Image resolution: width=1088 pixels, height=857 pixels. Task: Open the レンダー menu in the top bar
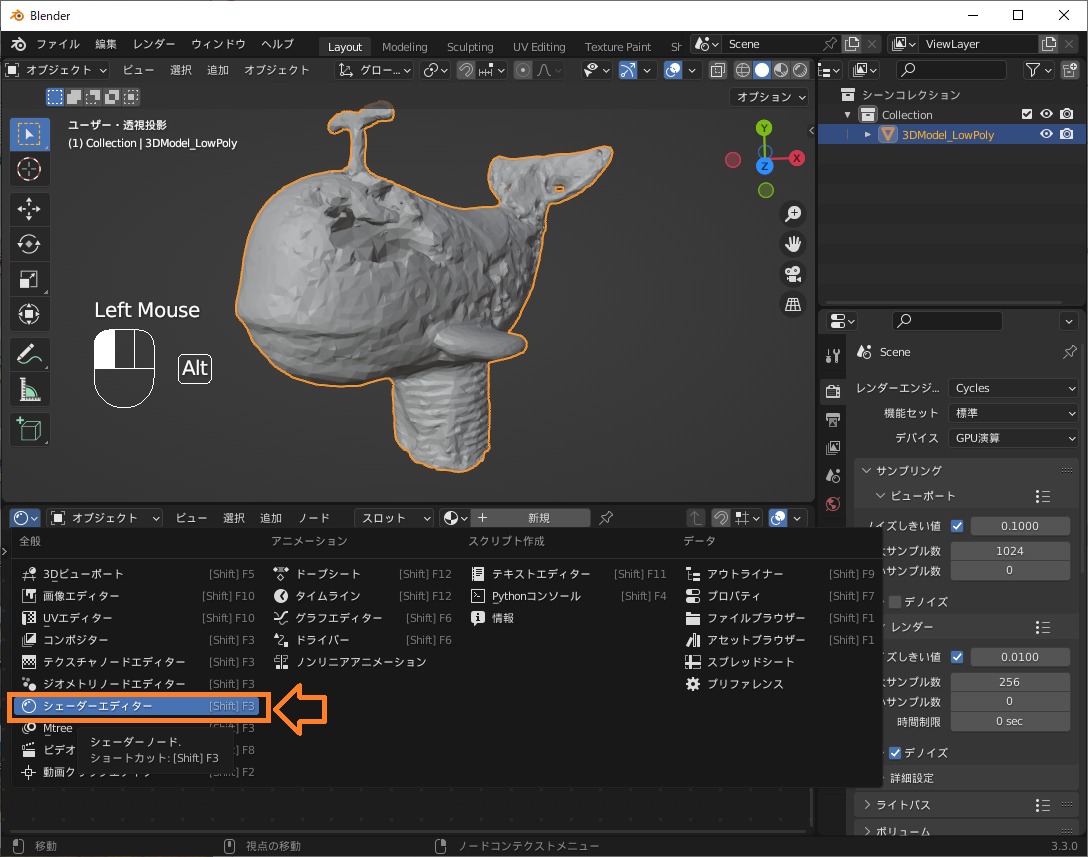pos(154,43)
